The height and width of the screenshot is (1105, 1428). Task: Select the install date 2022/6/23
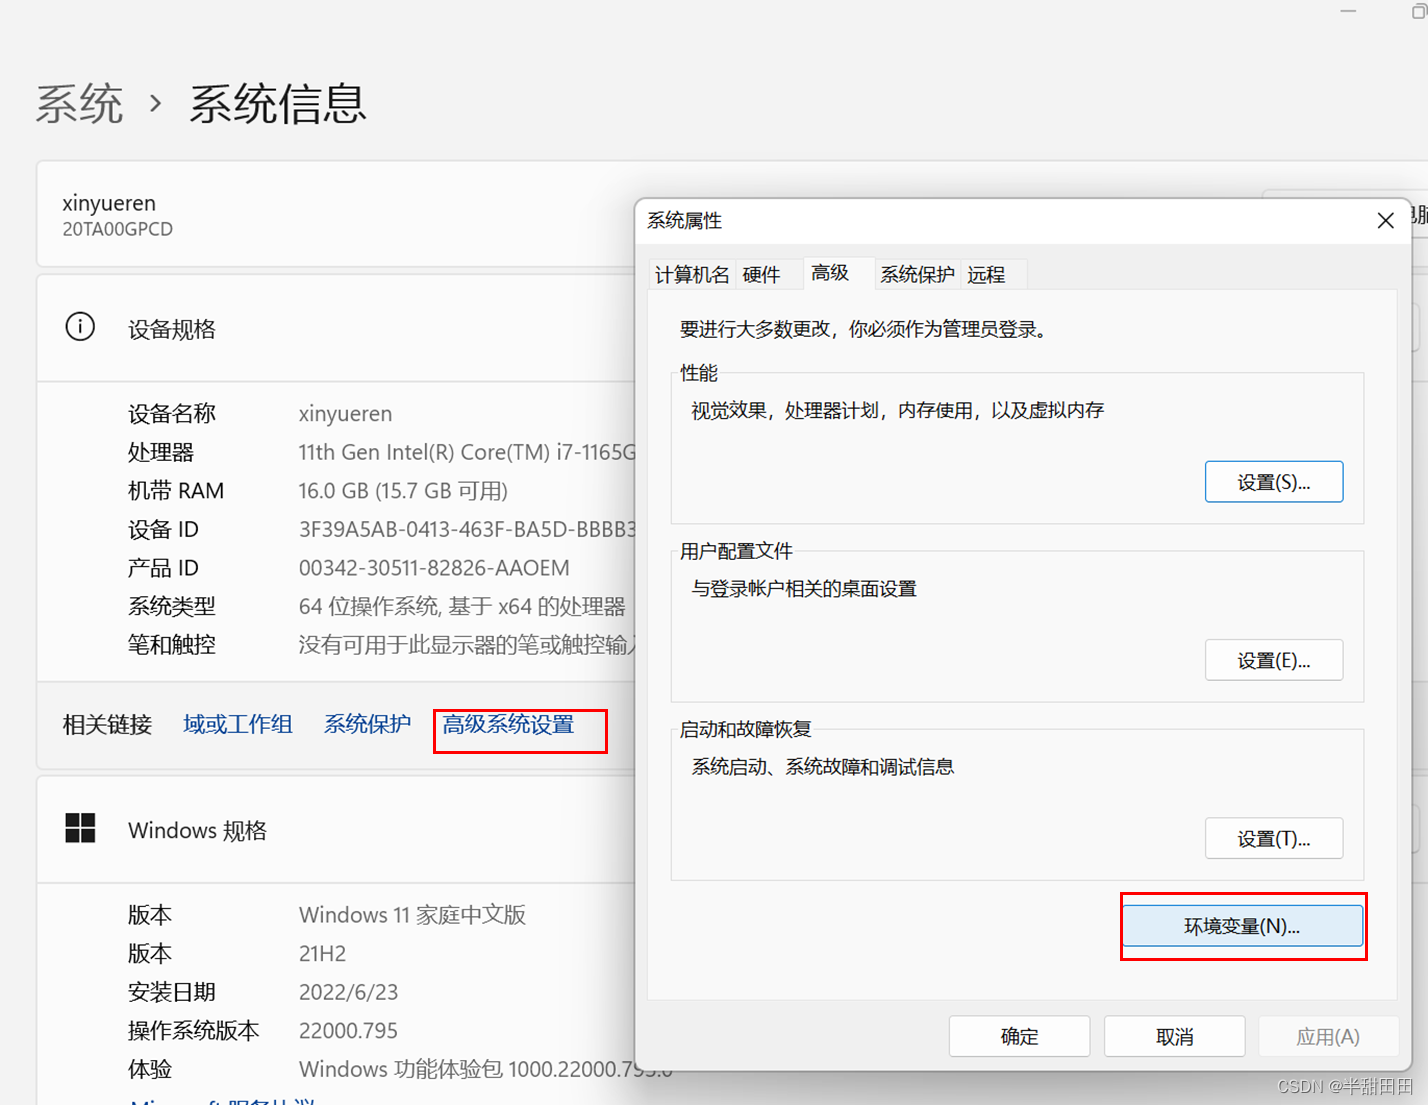348,991
